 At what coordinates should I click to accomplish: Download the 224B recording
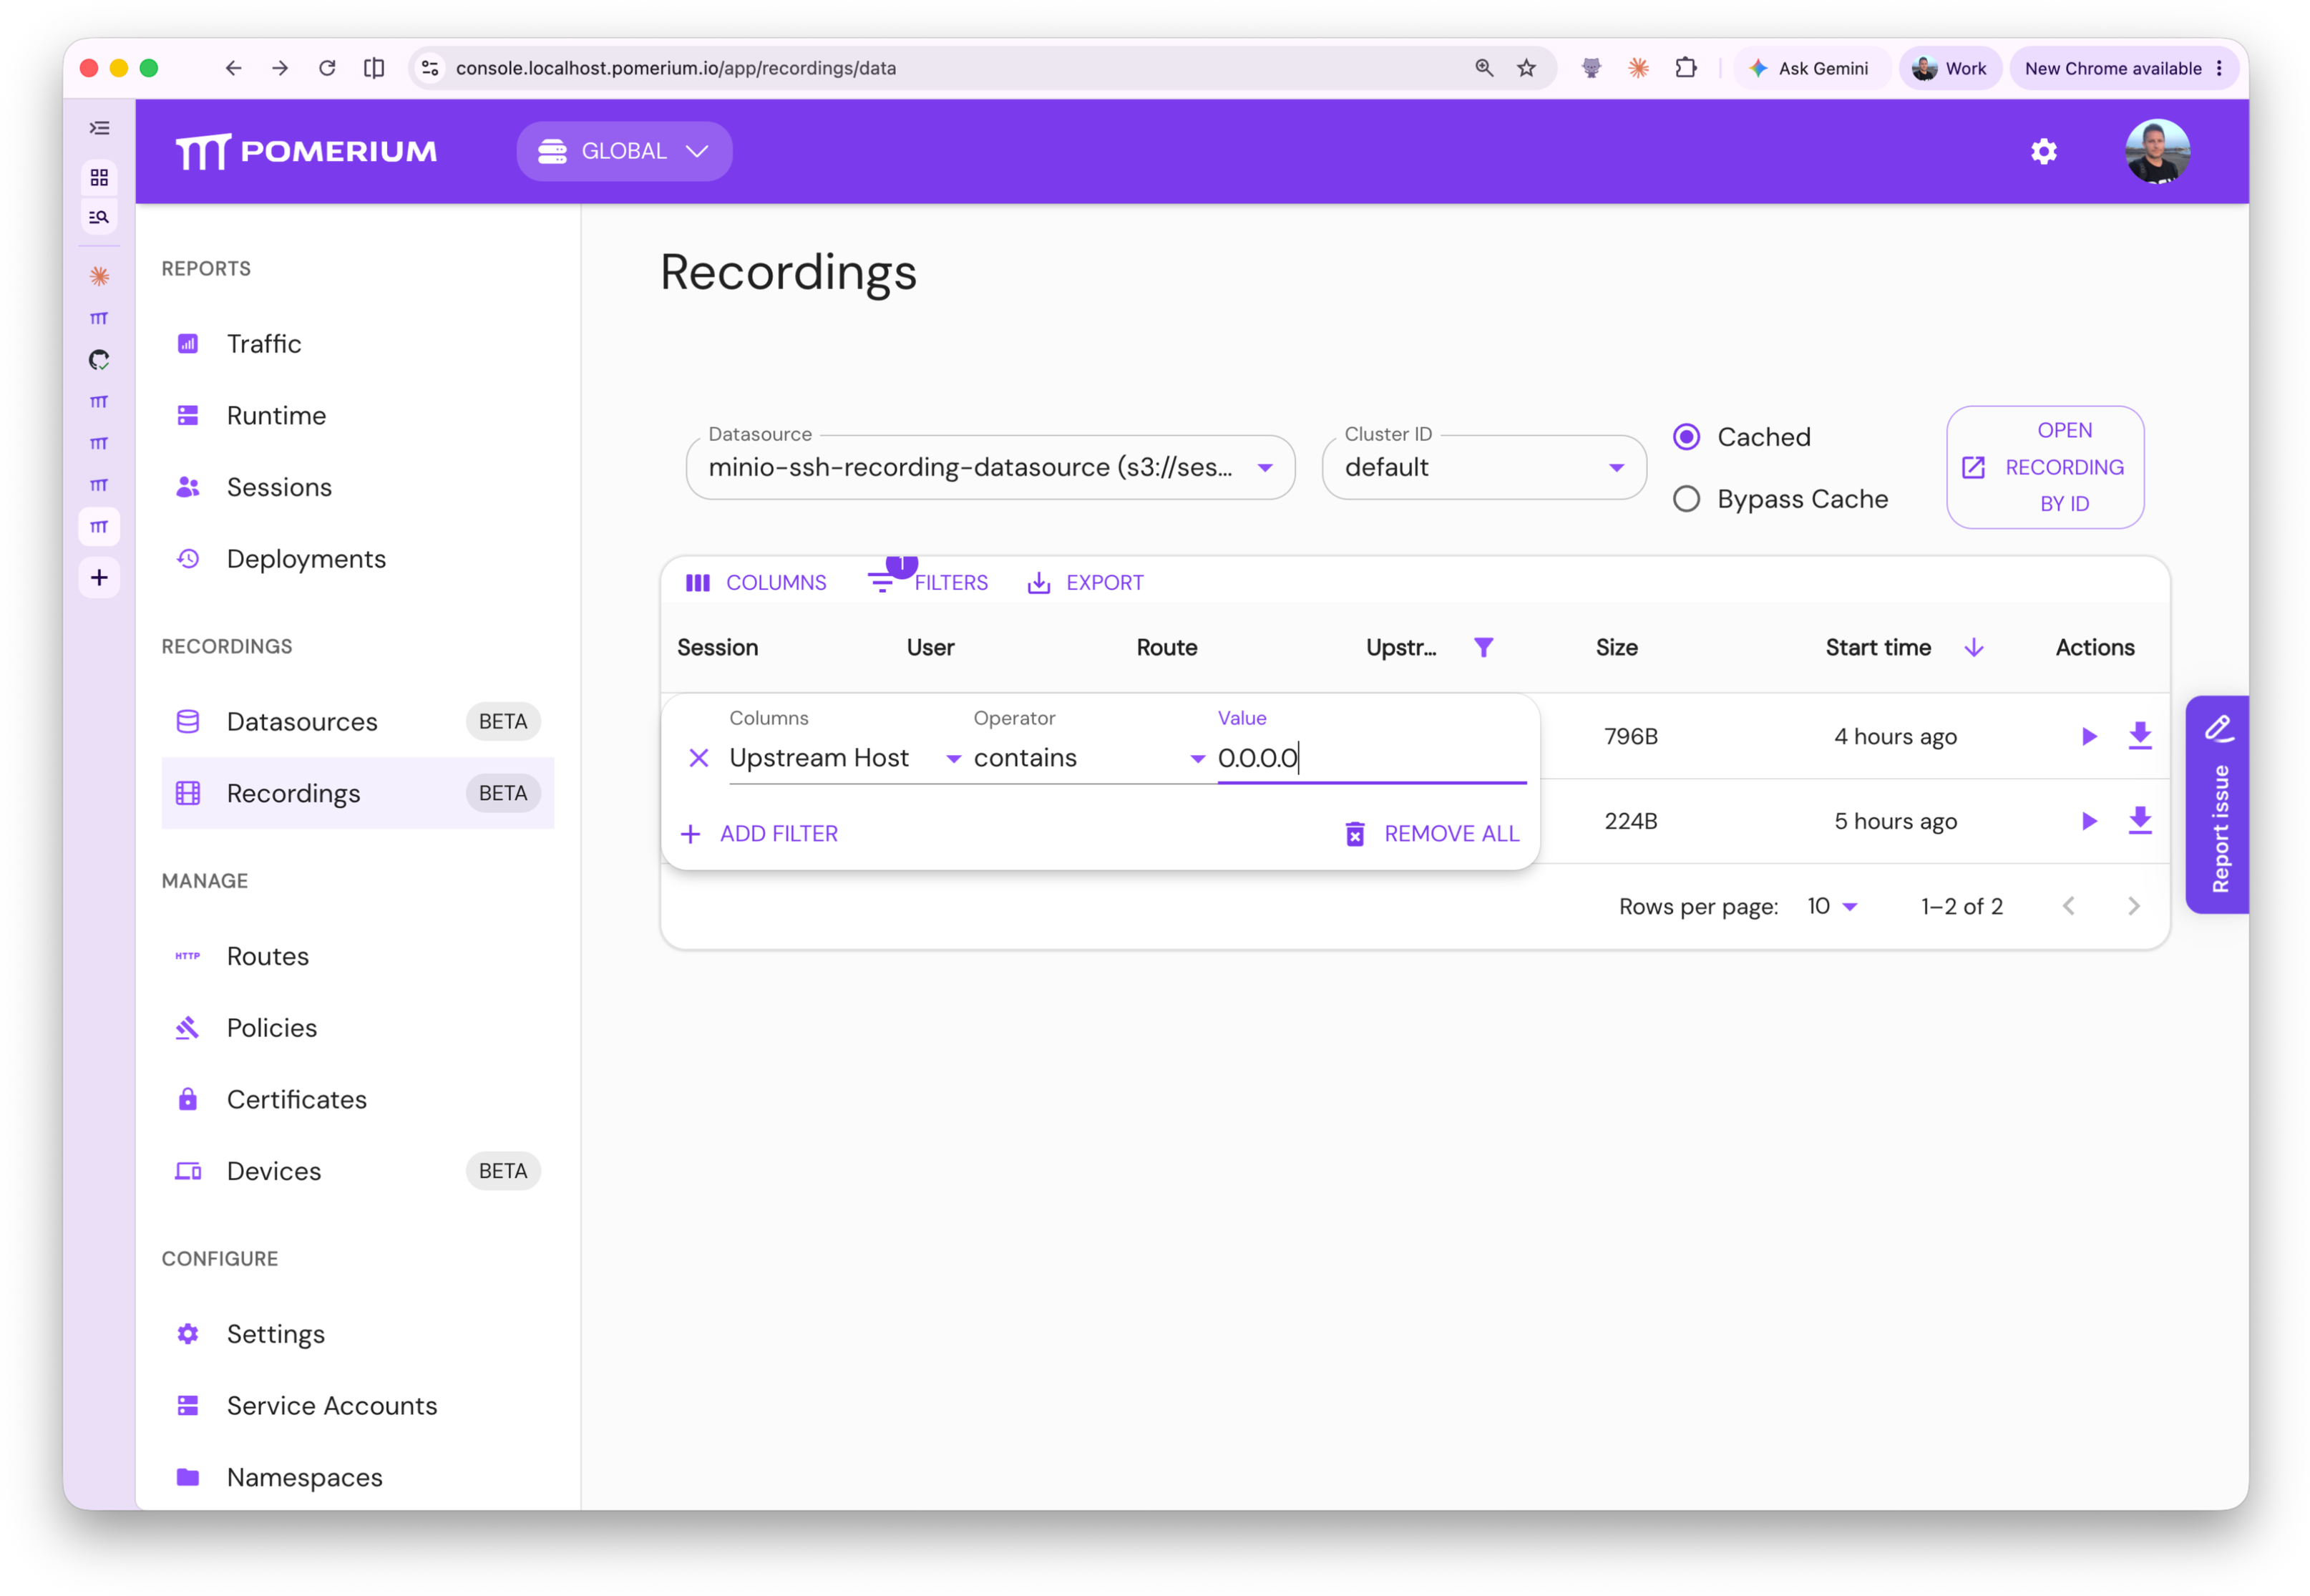click(x=2139, y=821)
